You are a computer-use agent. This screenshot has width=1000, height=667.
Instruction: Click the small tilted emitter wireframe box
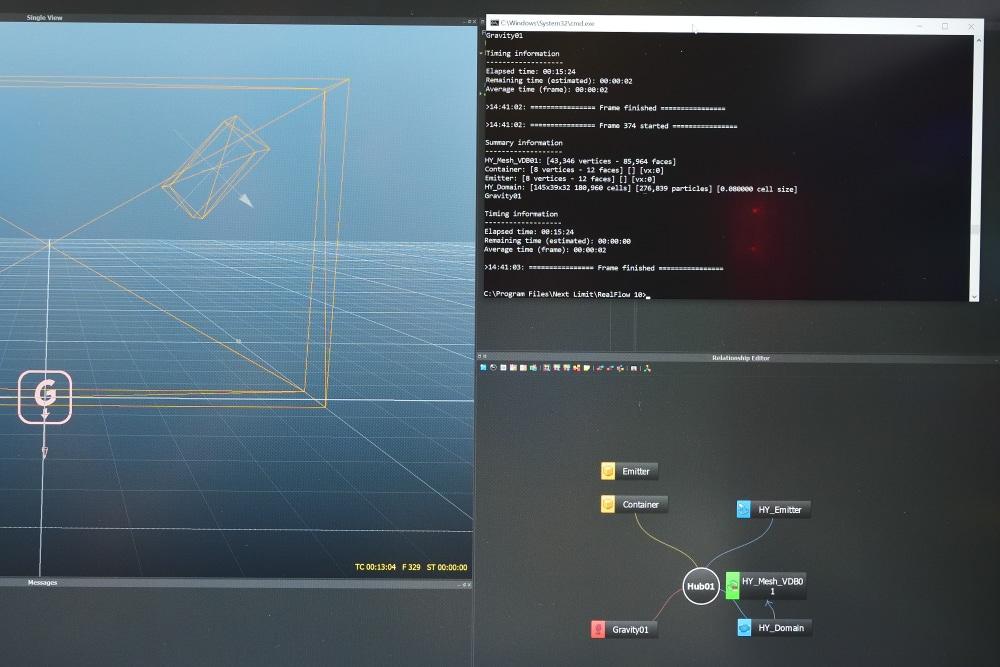point(215,166)
